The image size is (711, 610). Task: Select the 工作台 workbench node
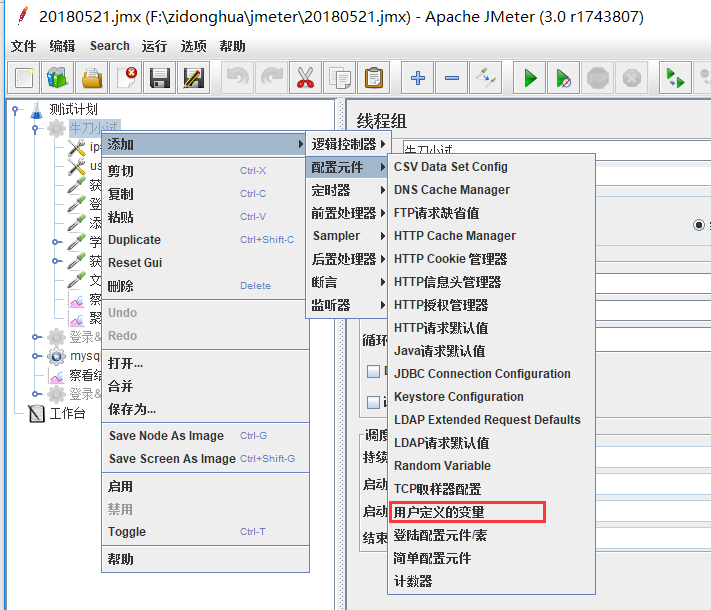click(x=57, y=413)
